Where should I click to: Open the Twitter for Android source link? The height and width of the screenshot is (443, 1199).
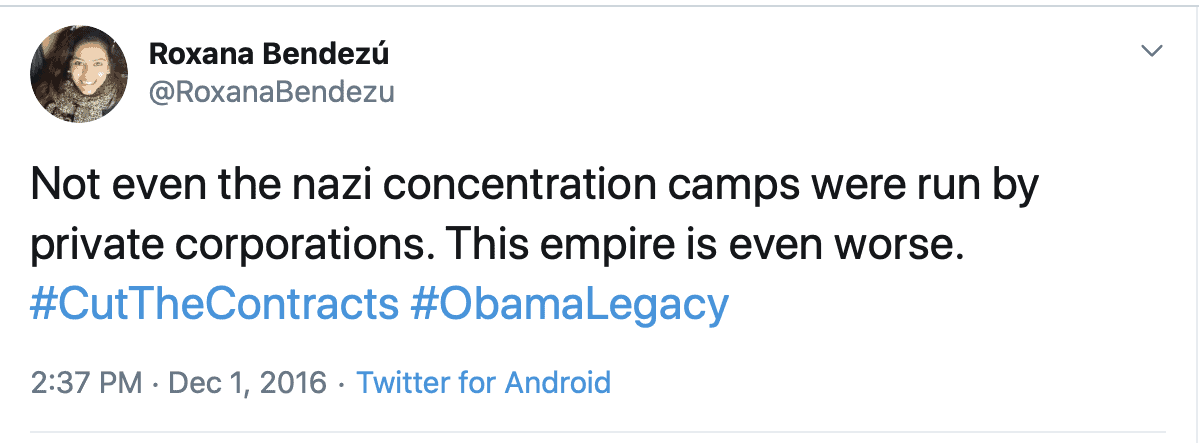pyautogui.click(x=484, y=382)
